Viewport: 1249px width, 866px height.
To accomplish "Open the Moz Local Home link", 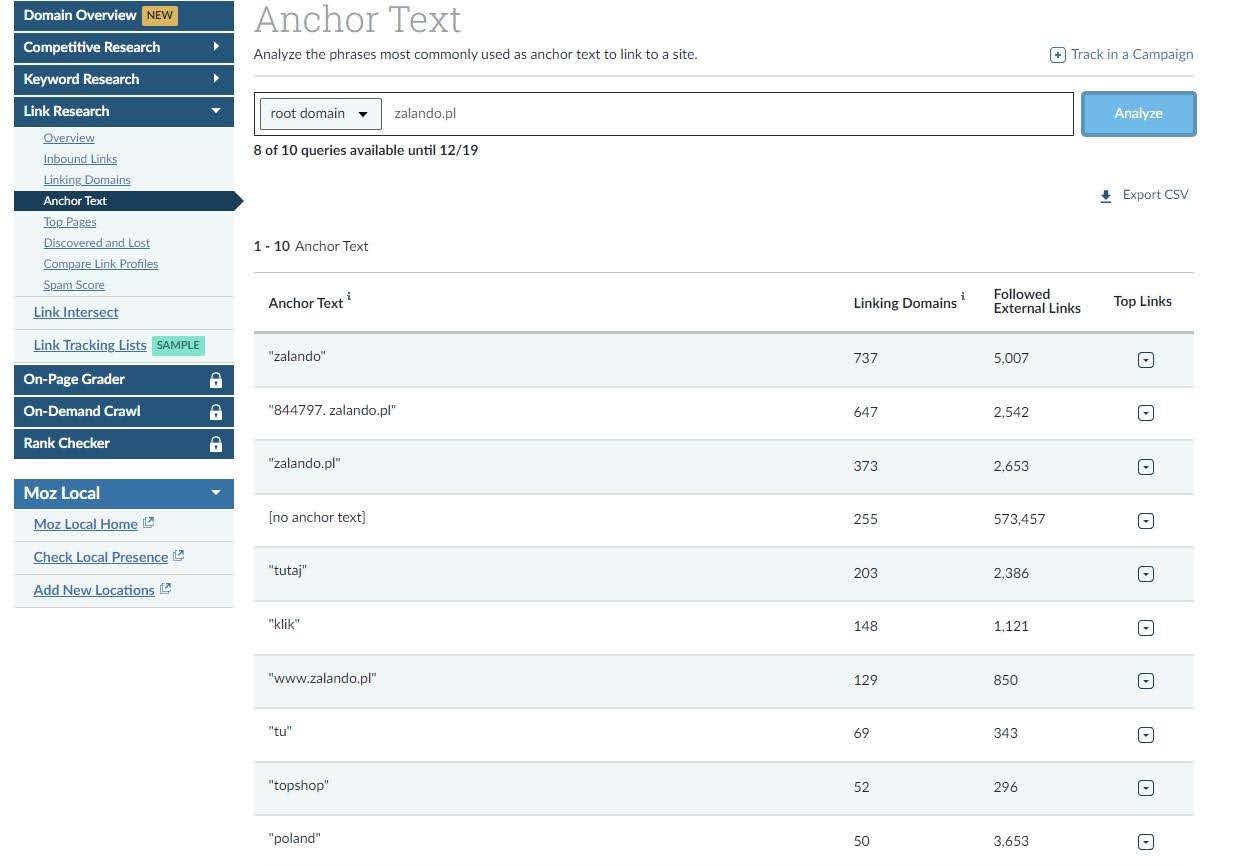I will [86, 524].
